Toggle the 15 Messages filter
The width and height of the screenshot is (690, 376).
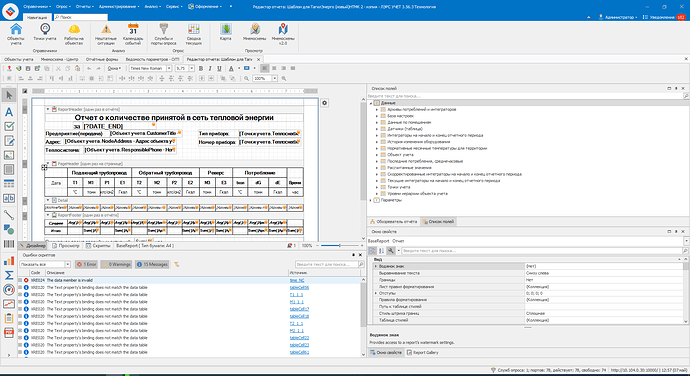click(152, 264)
